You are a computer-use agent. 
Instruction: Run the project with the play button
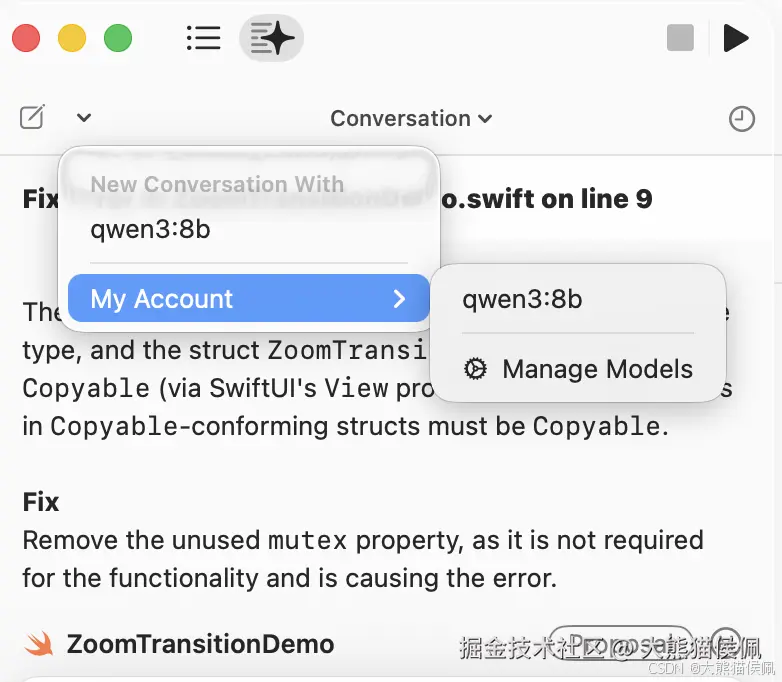pyautogui.click(x=736, y=38)
